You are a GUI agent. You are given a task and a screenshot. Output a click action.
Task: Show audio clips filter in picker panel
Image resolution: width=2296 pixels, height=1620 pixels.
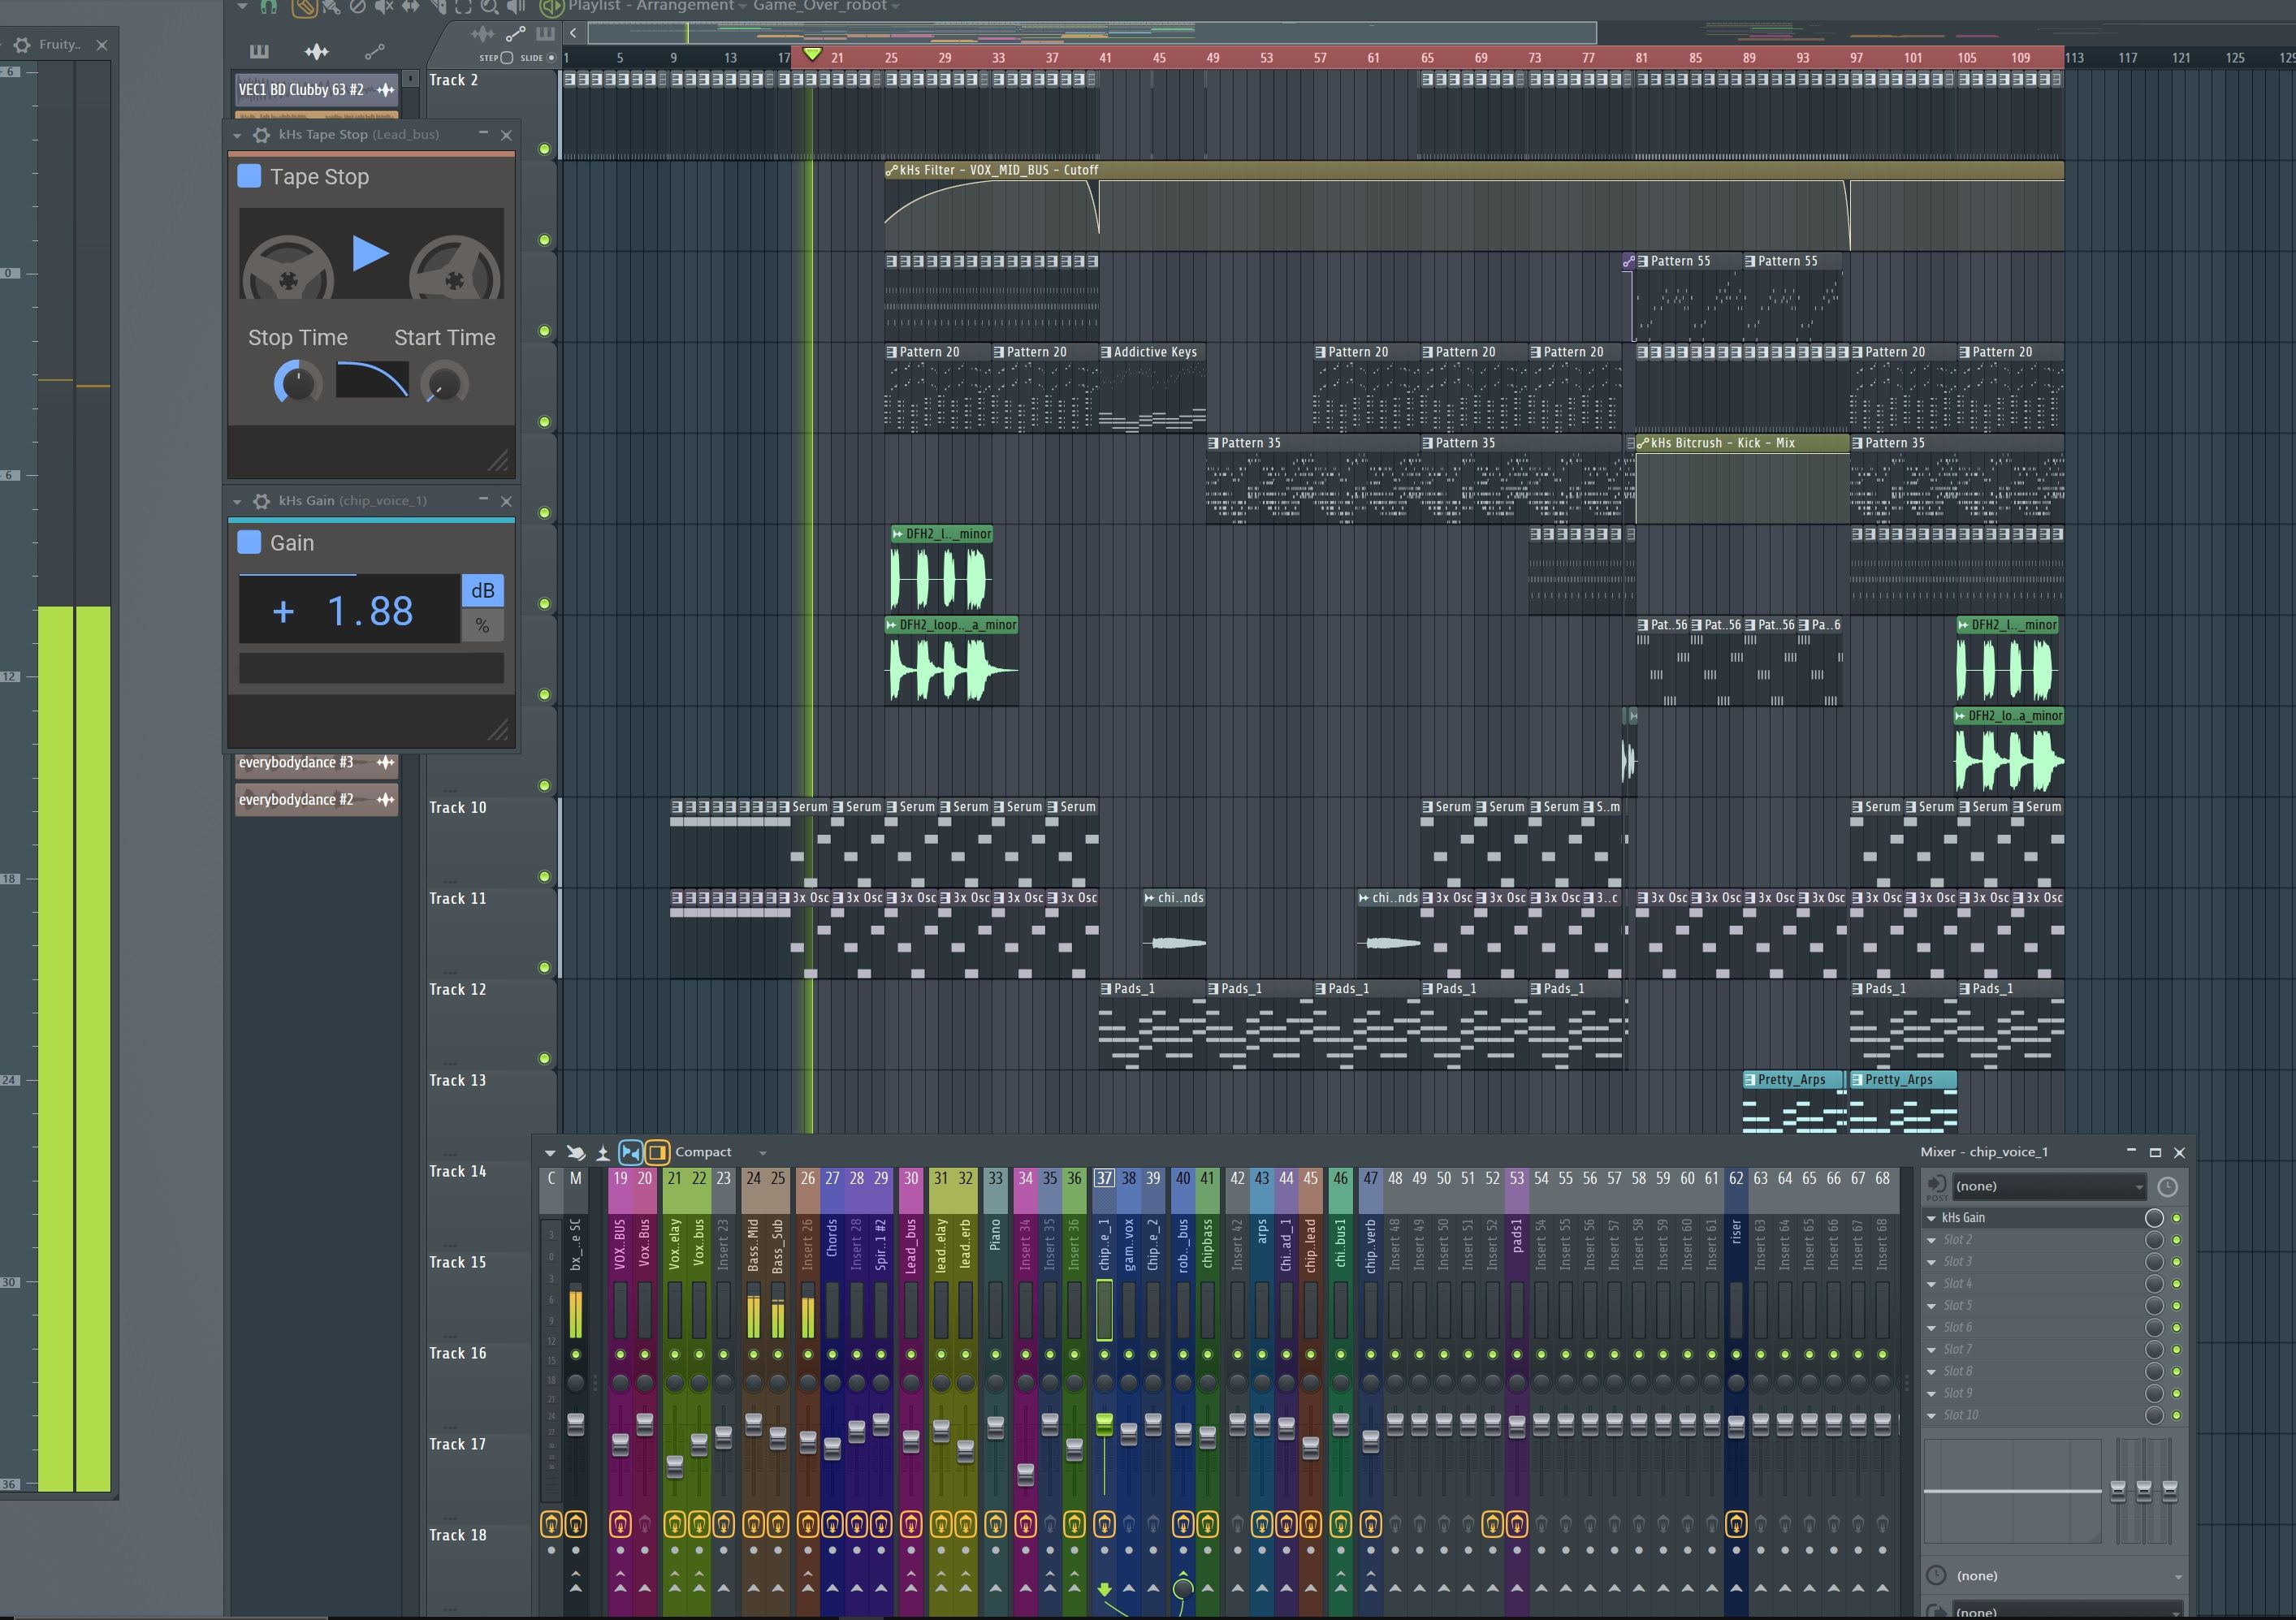pyautogui.click(x=316, y=51)
